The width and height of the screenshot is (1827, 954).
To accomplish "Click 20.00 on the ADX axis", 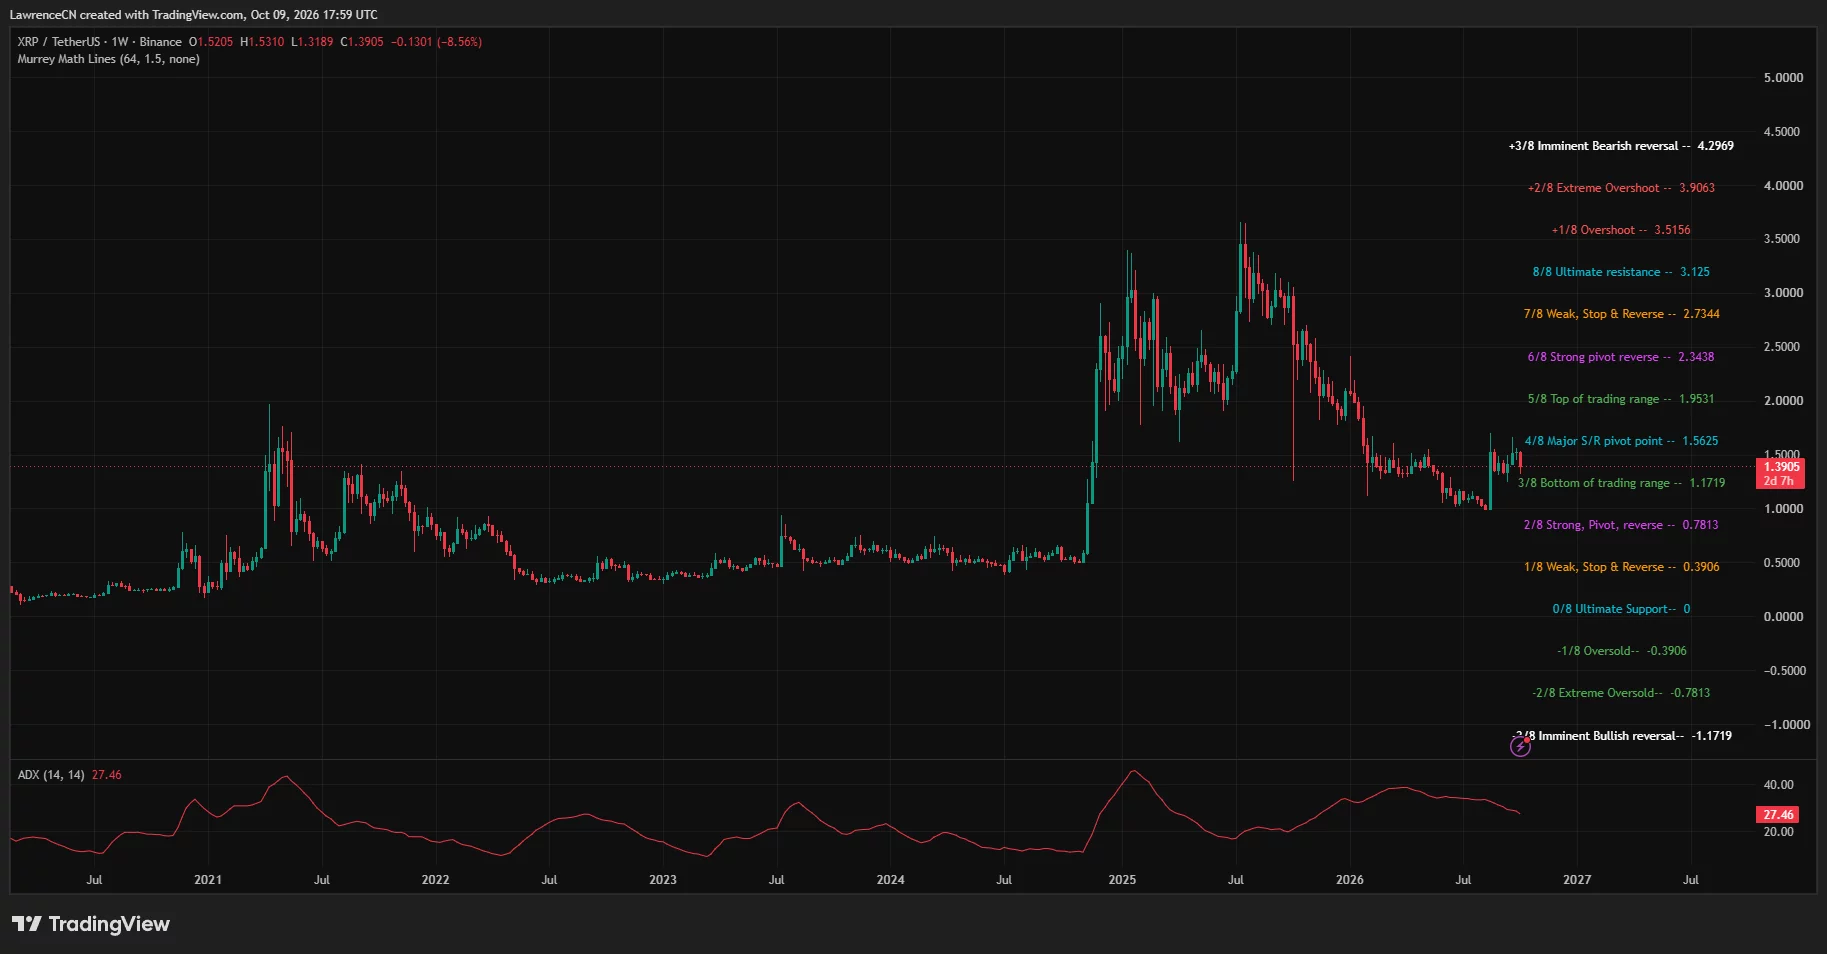I will point(1778,832).
